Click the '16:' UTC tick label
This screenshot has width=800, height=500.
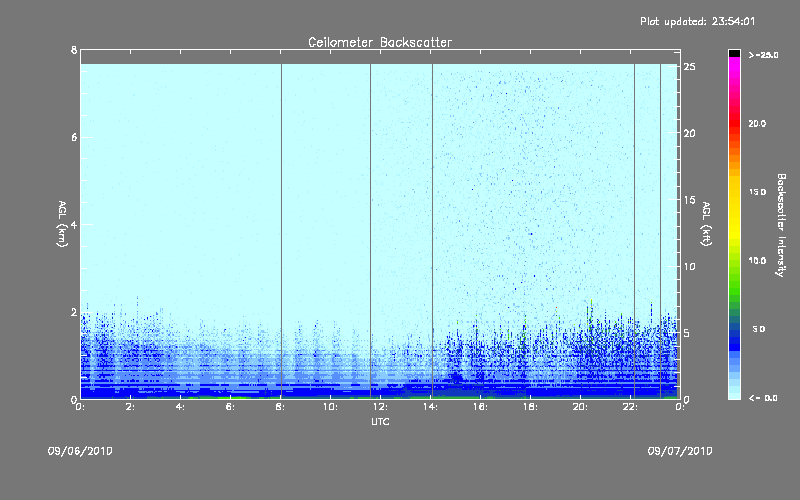click(x=480, y=407)
